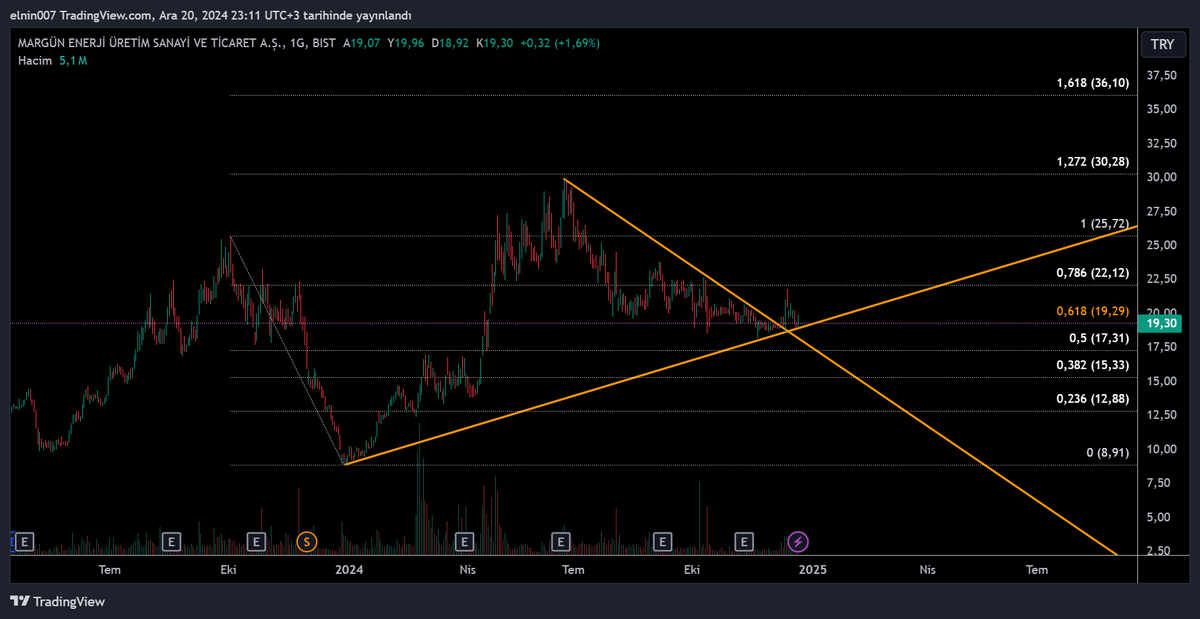Click the 7,50 price axis label

tap(1161, 483)
